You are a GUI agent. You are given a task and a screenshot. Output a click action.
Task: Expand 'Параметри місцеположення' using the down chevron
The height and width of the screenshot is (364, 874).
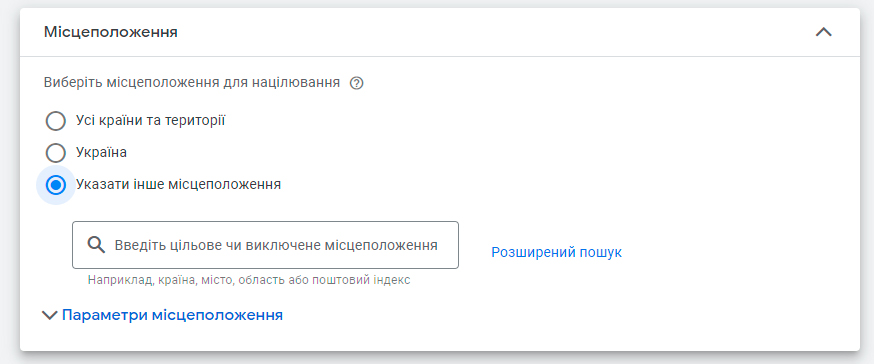(x=50, y=316)
